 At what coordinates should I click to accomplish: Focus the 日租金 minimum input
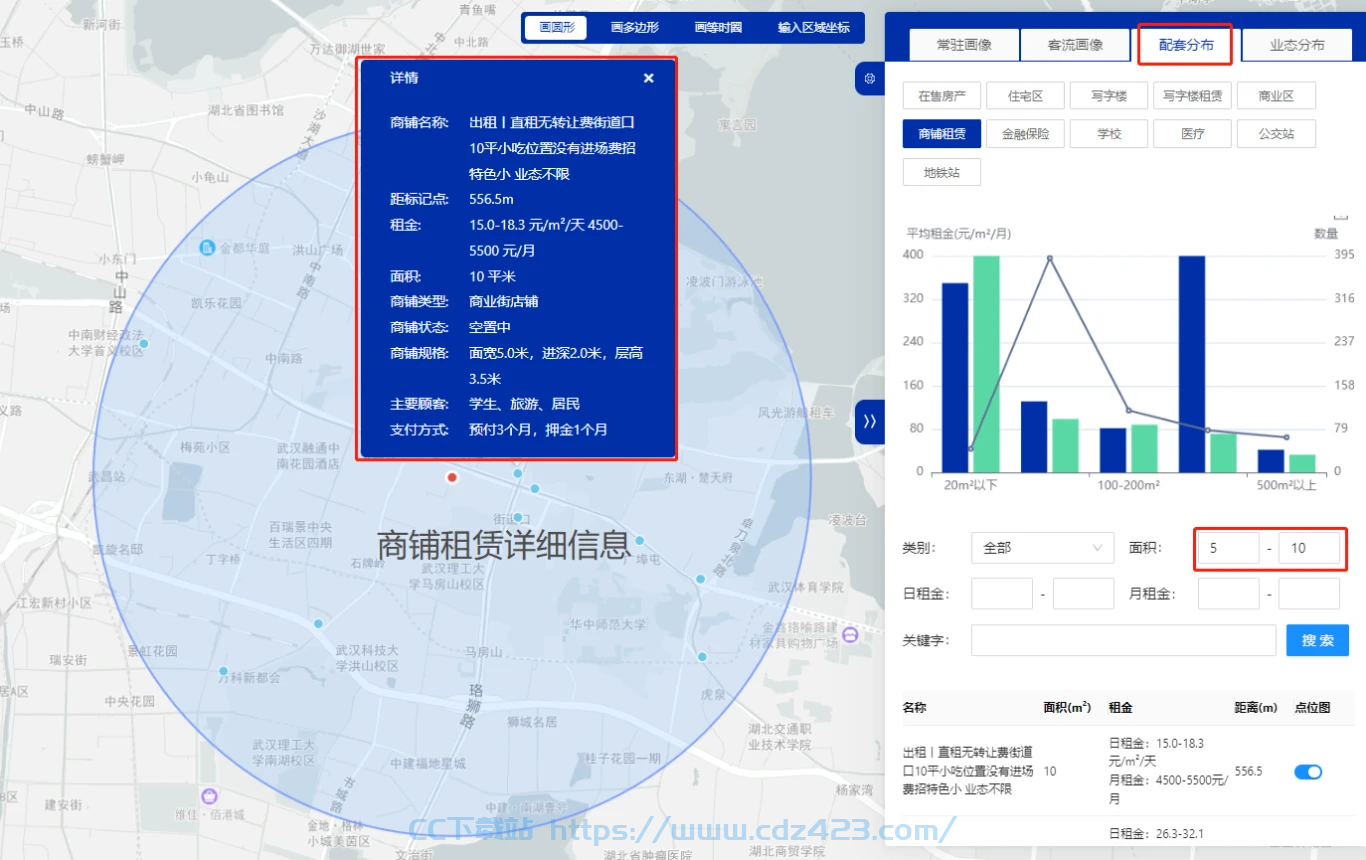[1002, 594]
